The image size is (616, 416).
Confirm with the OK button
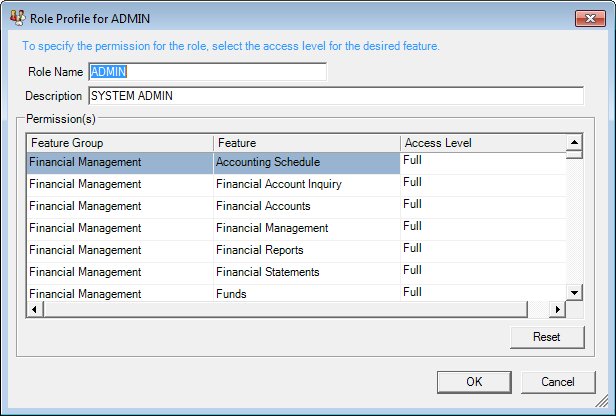(474, 382)
